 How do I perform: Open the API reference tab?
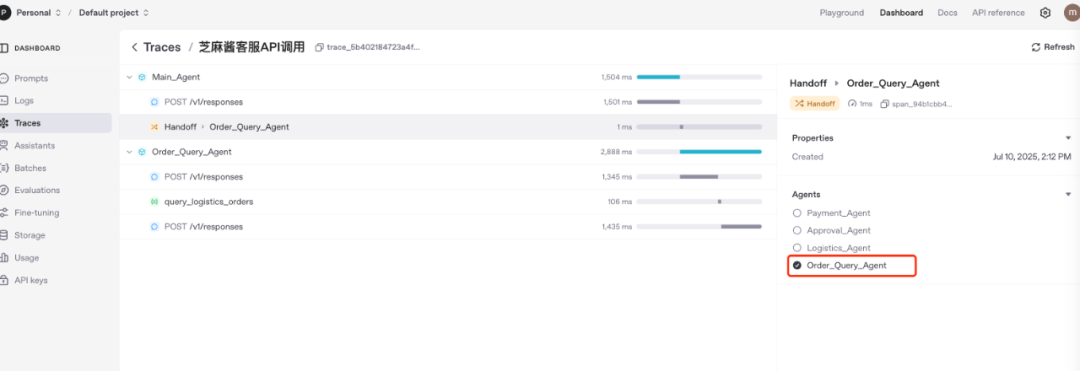pos(998,12)
